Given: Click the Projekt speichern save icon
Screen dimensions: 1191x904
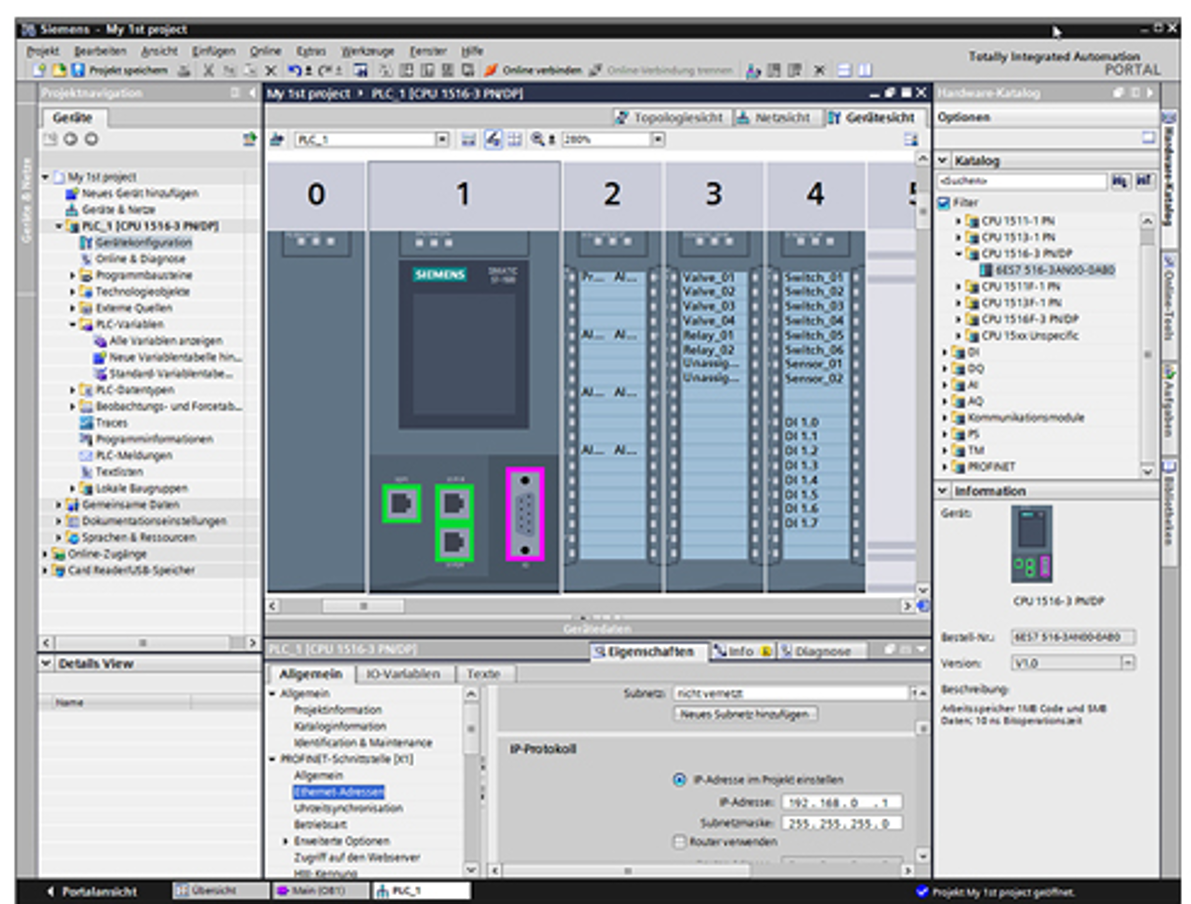Looking at the screenshot, I should (x=77, y=70).
